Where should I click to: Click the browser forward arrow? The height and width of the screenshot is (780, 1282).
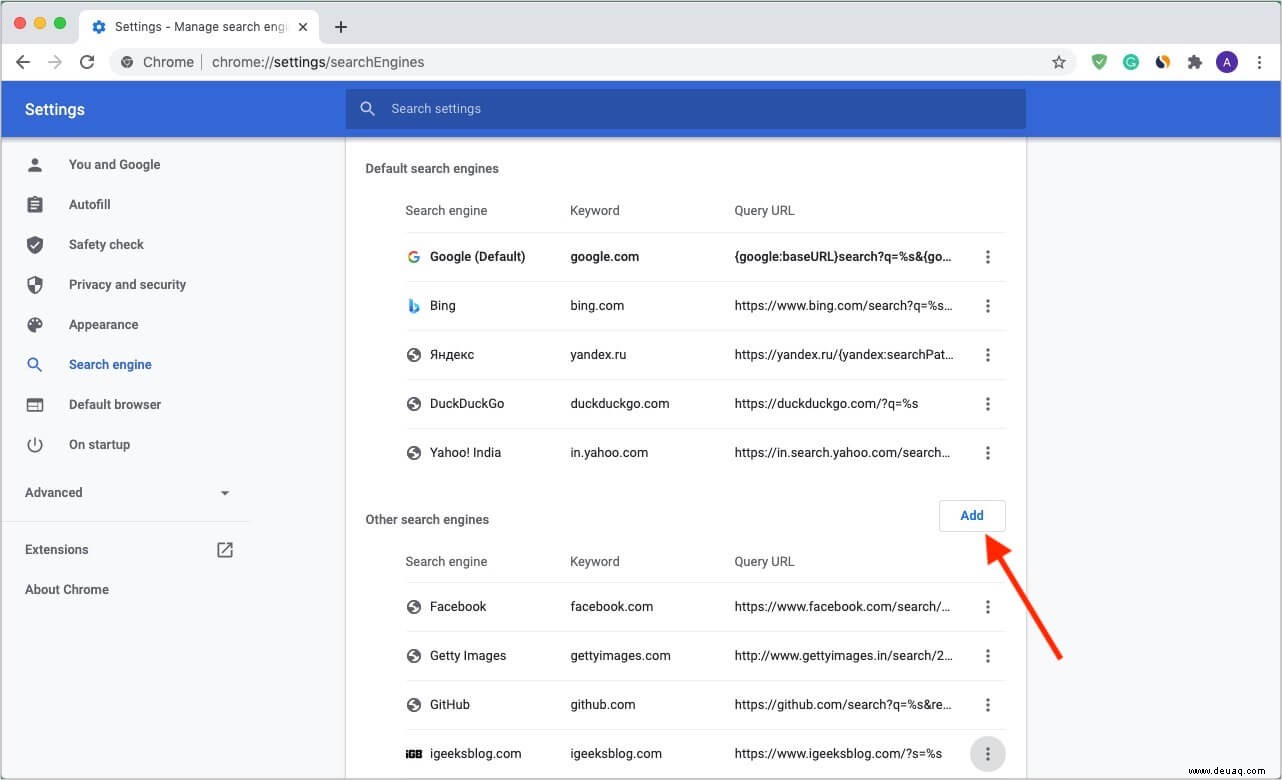pyautogui.click(x=55, y=62)
